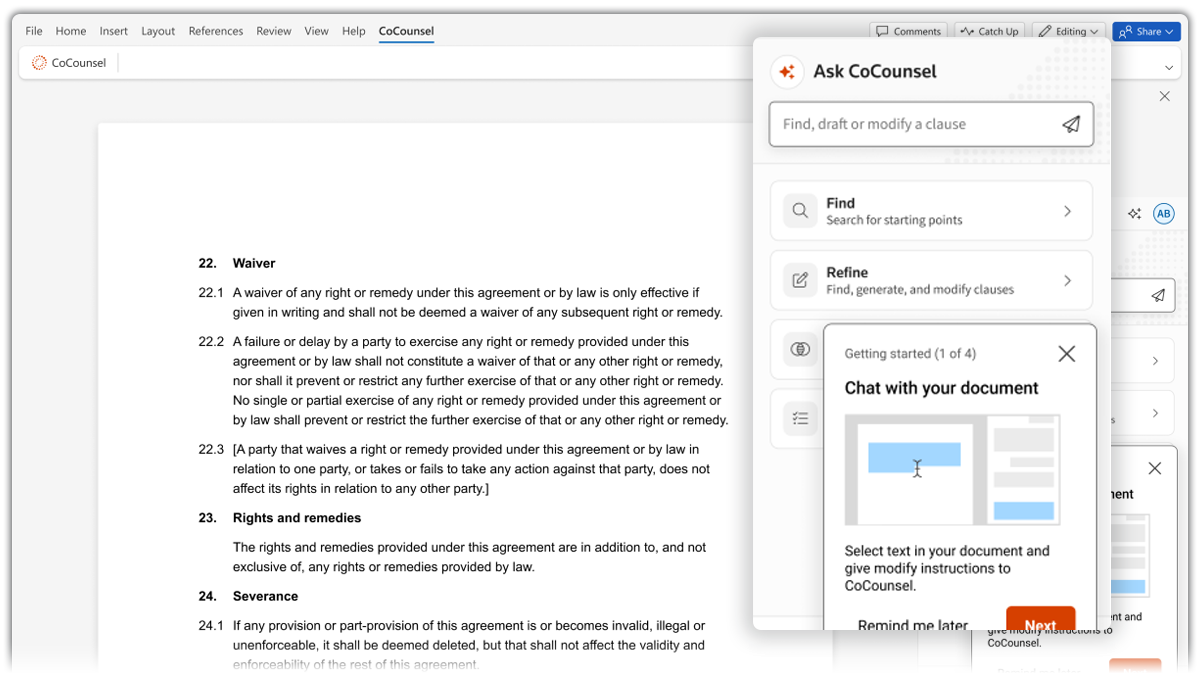
Task: Open the Editing mode dropdown
Action: click(1068, 31)
